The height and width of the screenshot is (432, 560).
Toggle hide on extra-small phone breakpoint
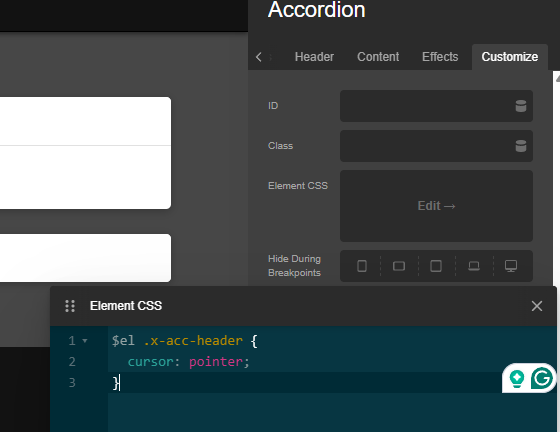pyautogui.click(x=362, y=266)
